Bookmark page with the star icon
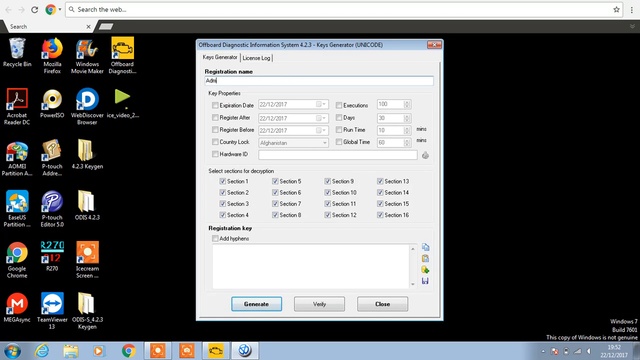This screenshot has width=640, height=360. [616, 9]
